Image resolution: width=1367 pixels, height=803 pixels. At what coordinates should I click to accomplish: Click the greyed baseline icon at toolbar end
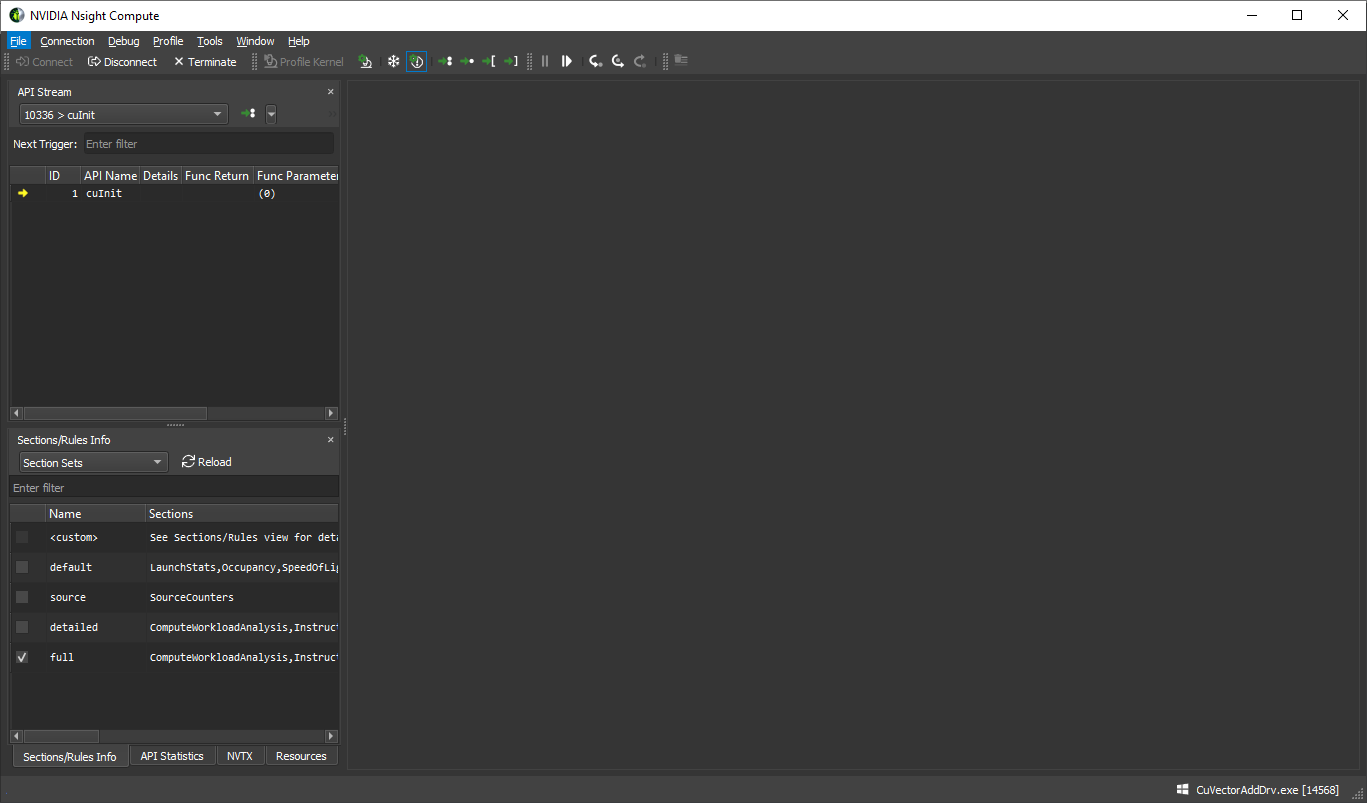pyautogui.click(x=681, y=61)
